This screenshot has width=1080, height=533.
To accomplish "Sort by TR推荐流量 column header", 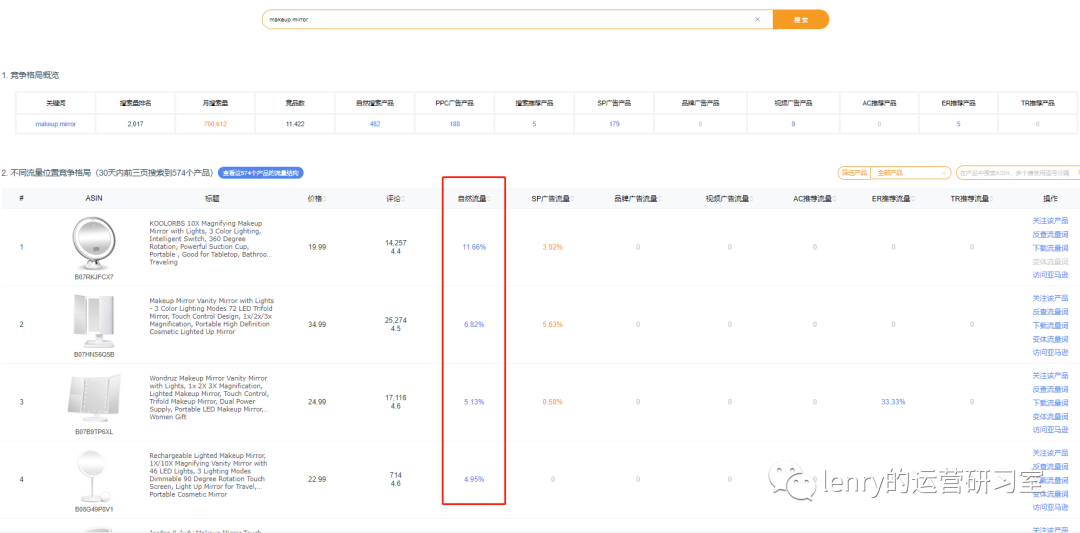I will coord(972,198).
